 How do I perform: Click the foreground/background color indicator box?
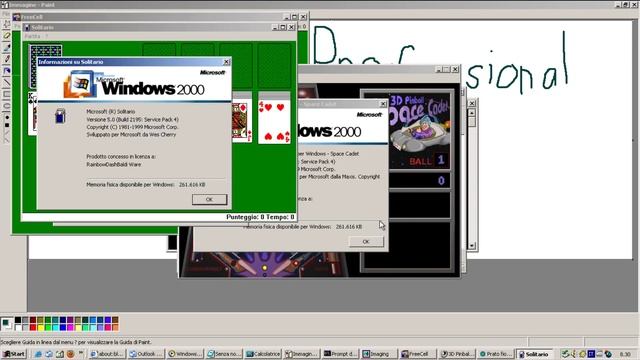click(7, 324)
